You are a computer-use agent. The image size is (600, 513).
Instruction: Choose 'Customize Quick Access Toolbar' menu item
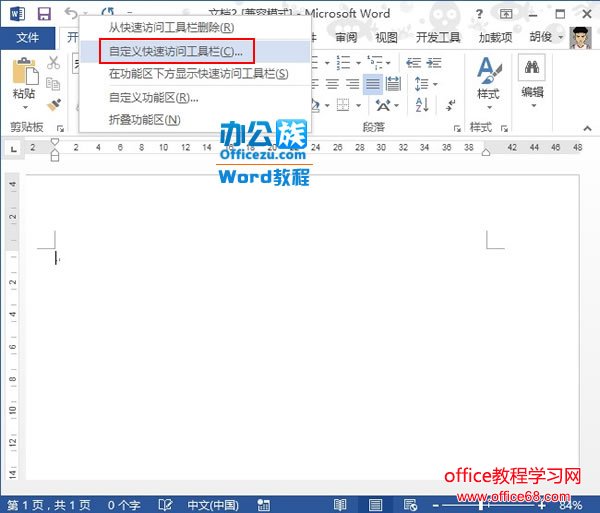click(x=196, y=51)
